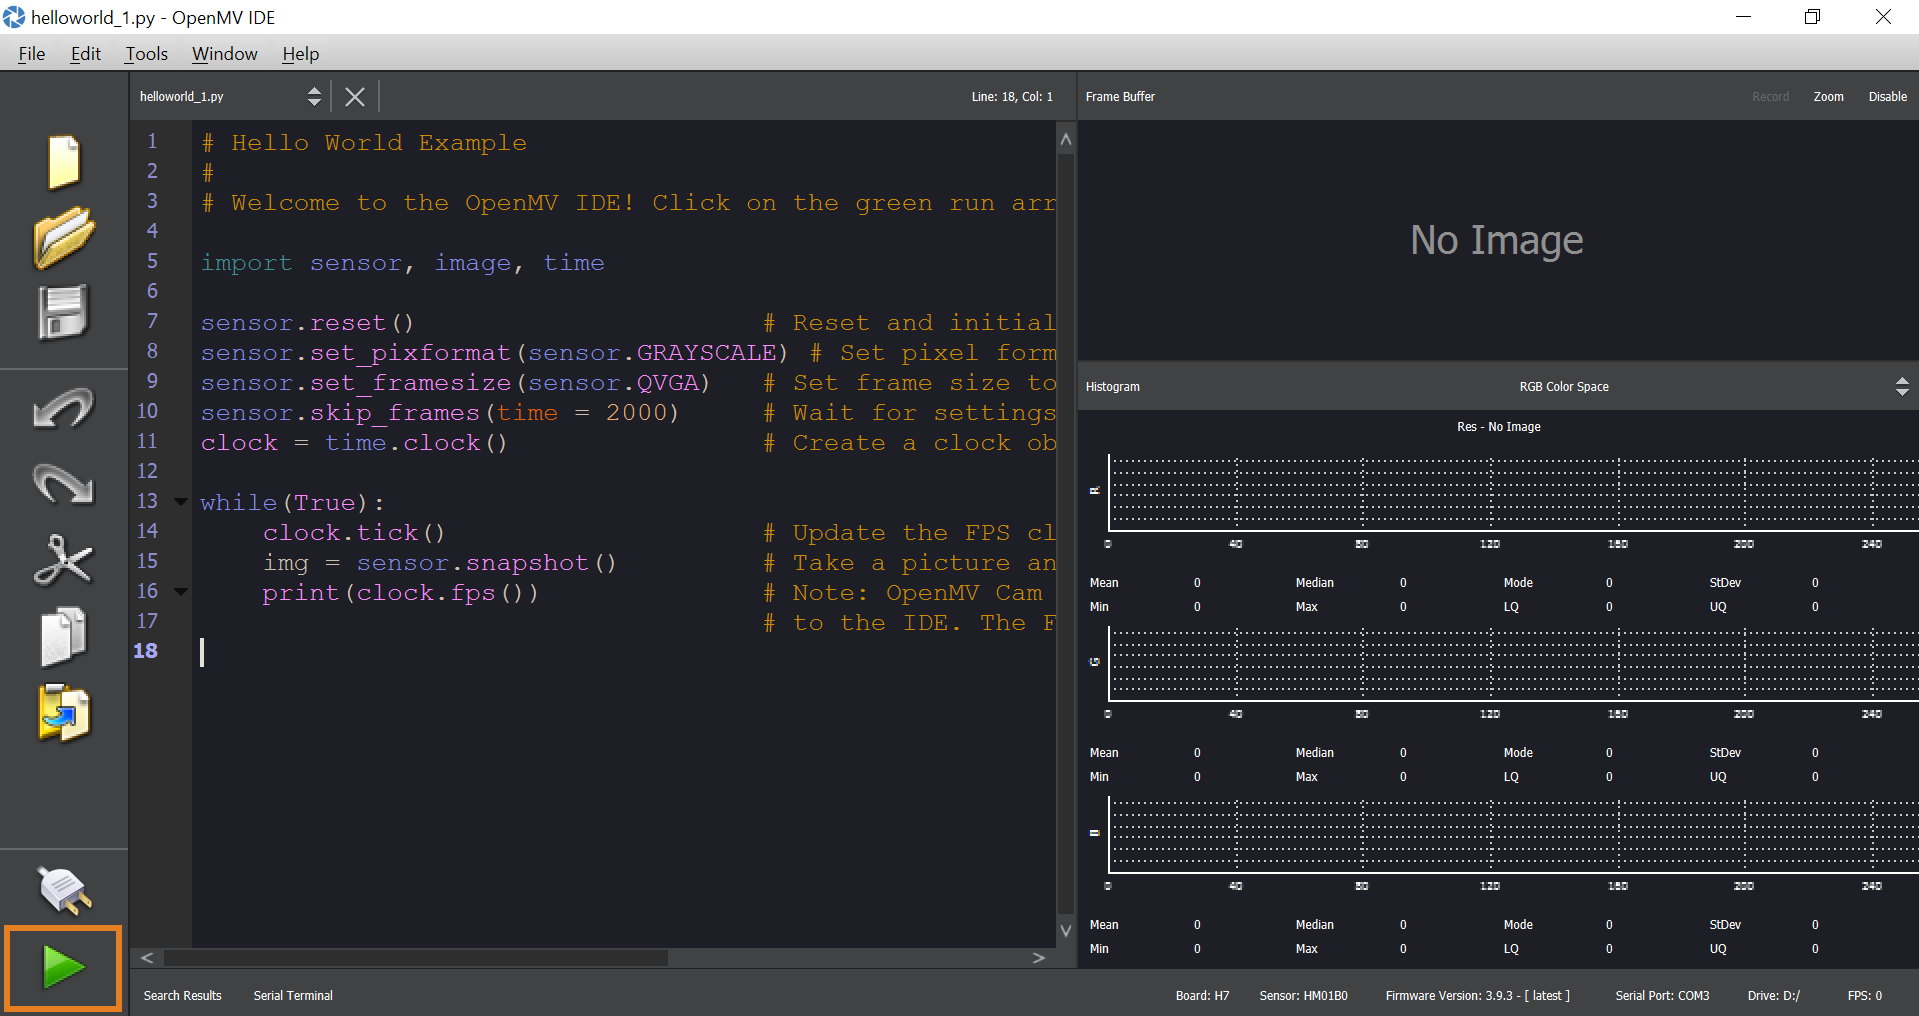
Task: Click the Firmware Version 3.9.3 status label
Action: click(1477, 996)
